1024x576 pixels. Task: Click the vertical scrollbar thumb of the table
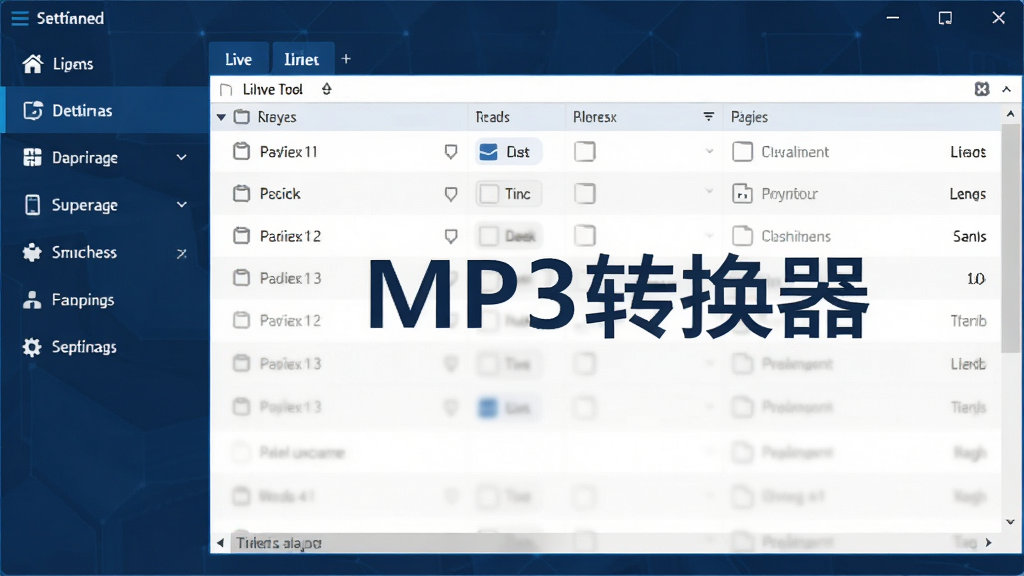pos(1010,238)
